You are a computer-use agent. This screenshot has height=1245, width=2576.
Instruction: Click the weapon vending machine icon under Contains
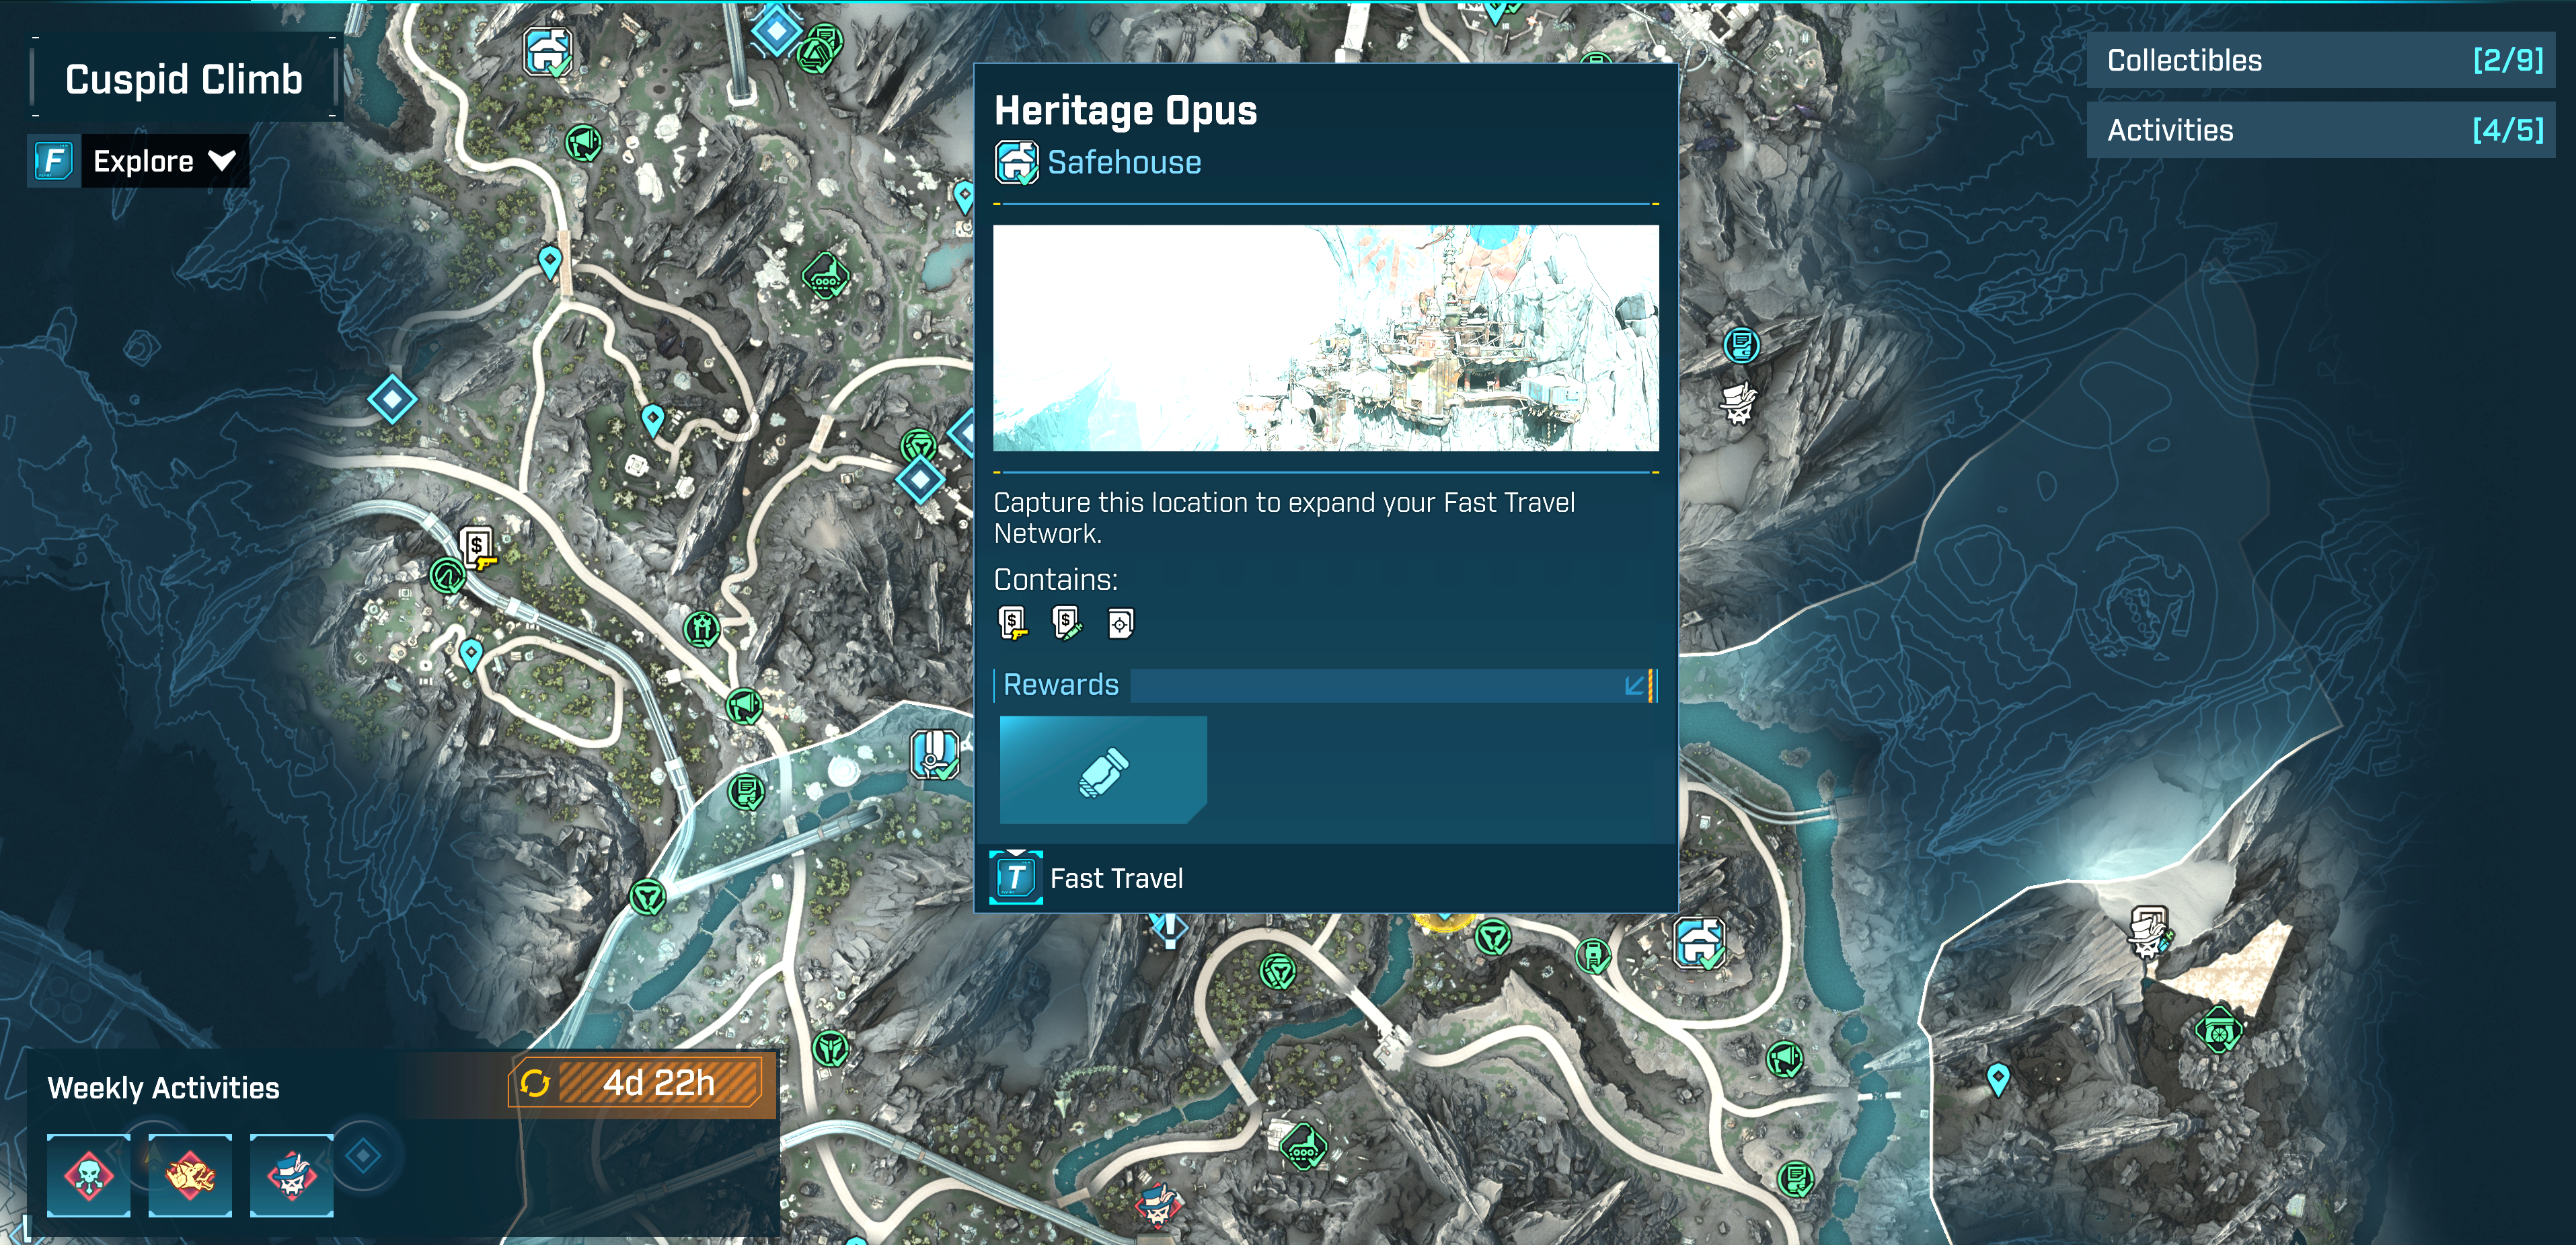1012,623
